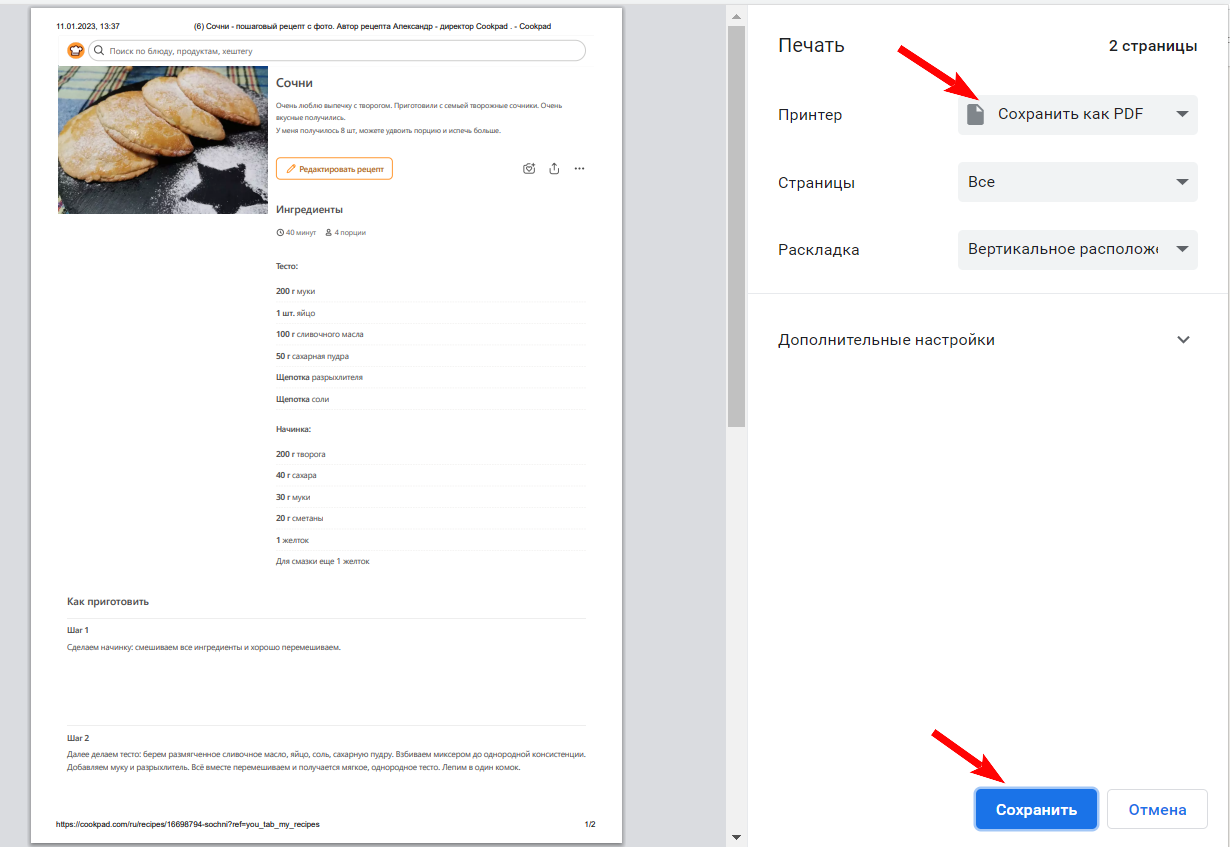Click the recipe title Сочни

coord(294,83)
